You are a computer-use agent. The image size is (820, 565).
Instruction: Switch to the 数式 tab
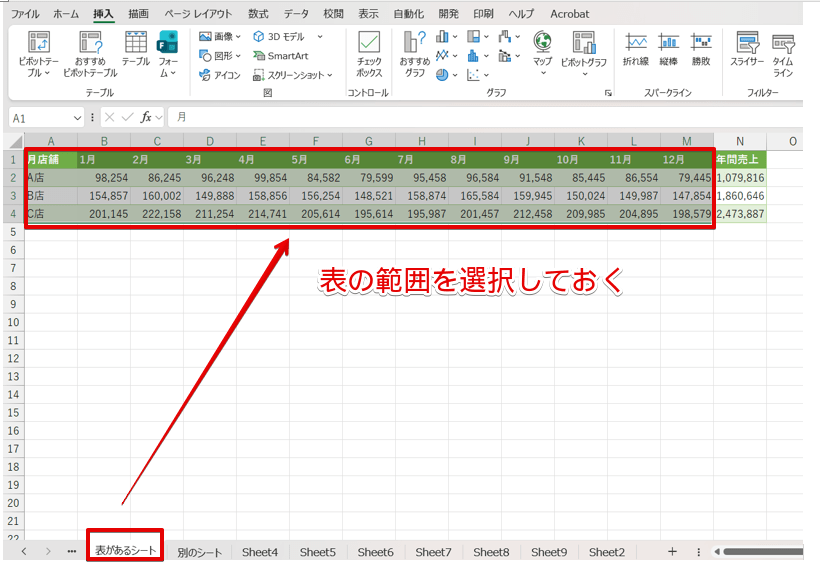click(258, 14)
